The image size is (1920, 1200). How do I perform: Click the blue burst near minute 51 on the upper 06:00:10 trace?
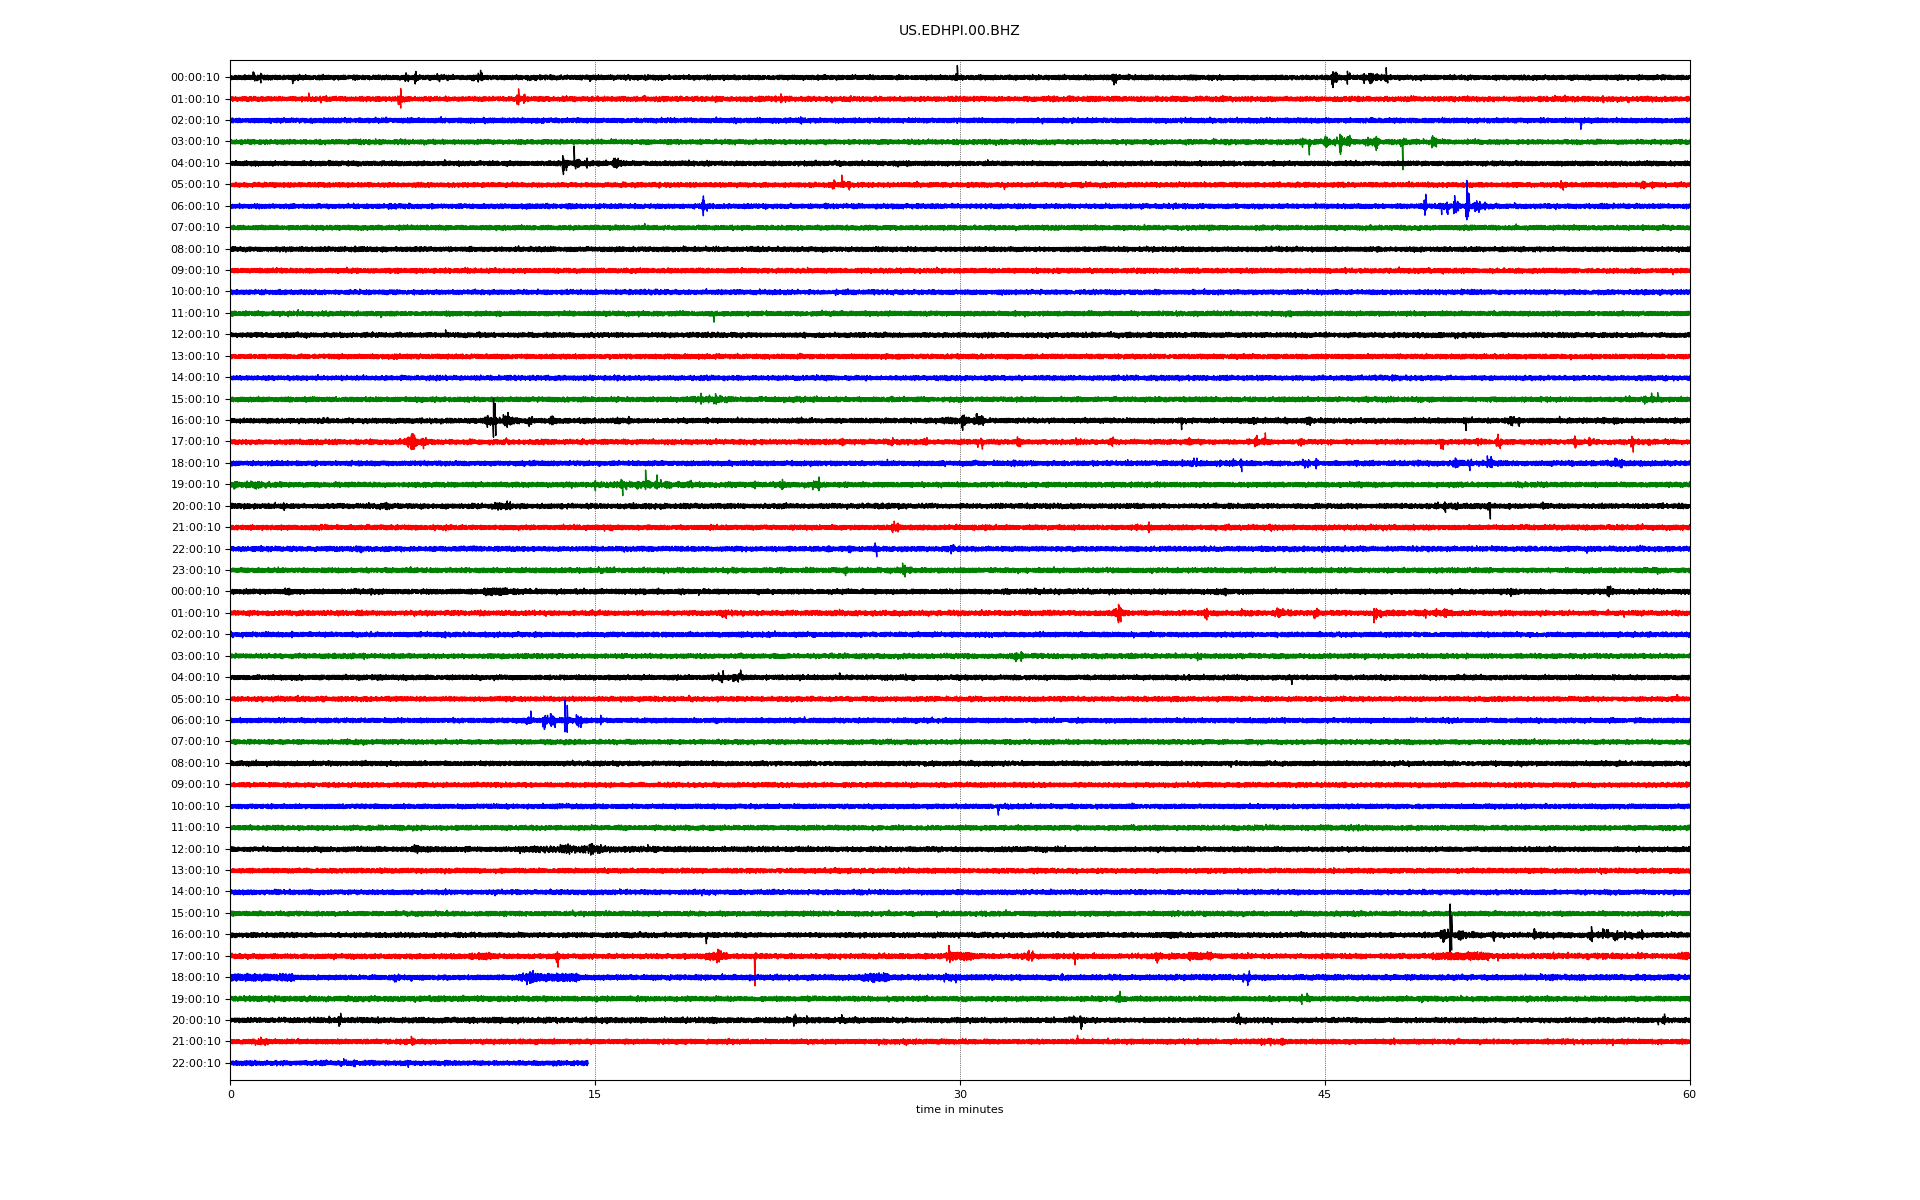(1466, 203)
